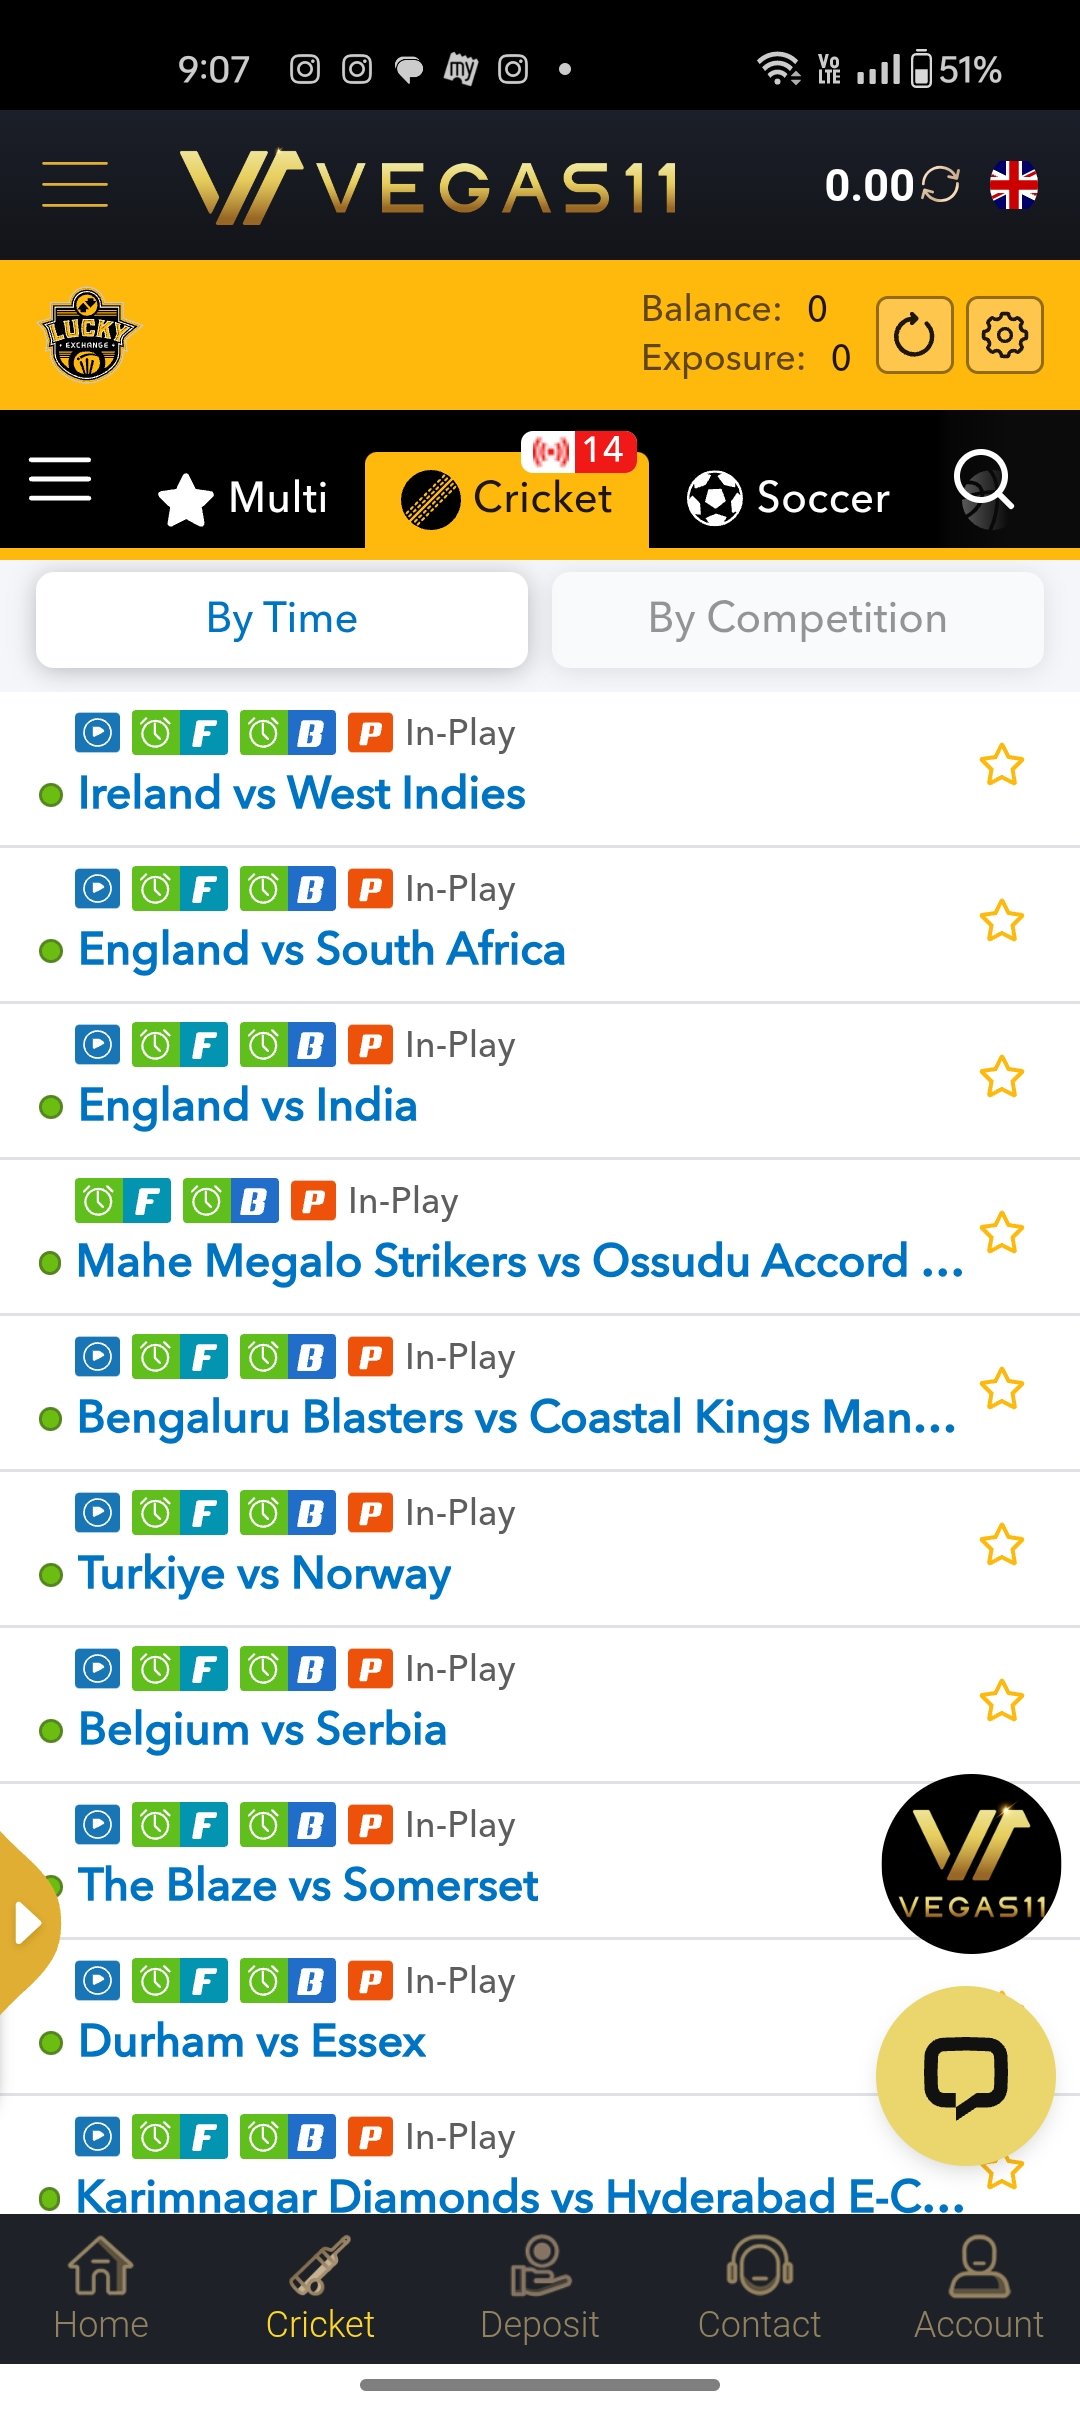Click the circular reload button near Balance

click(x=914, y=335)
